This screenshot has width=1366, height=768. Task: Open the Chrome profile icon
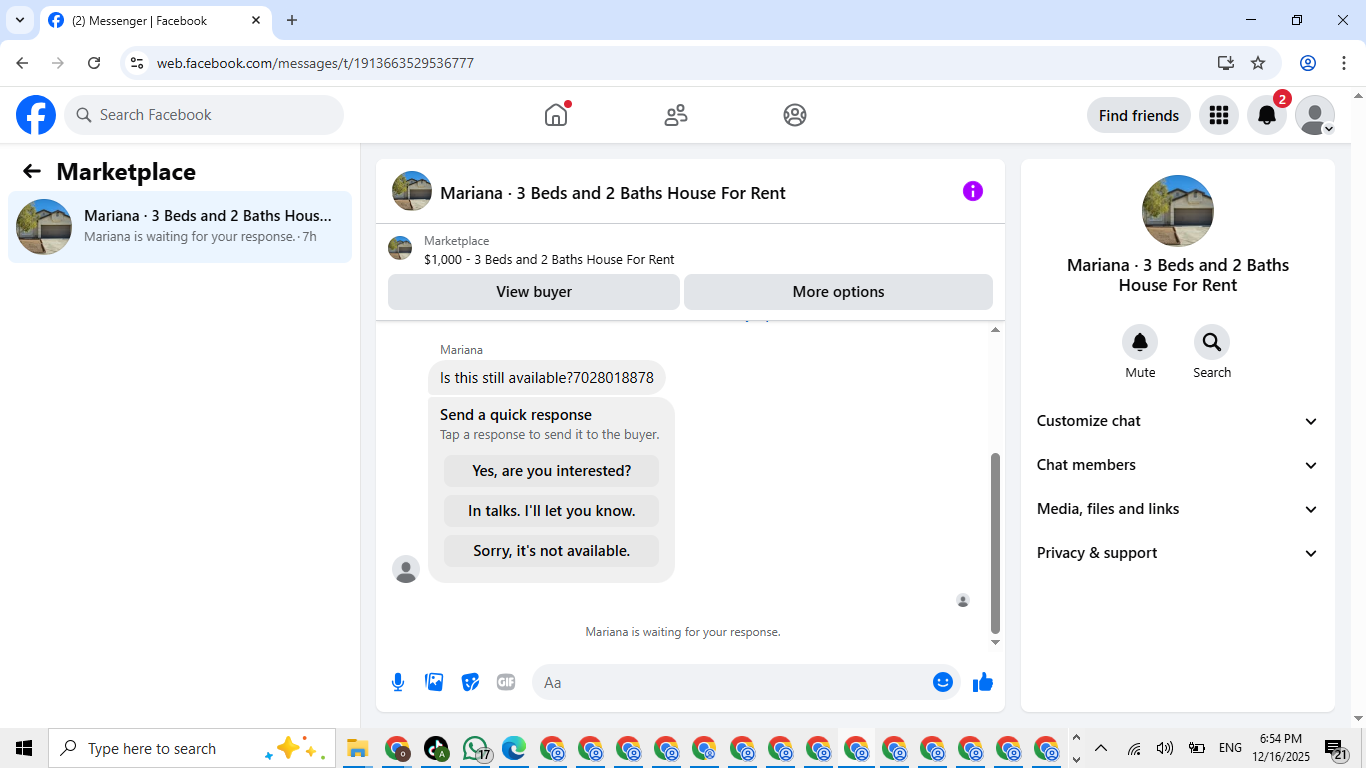click(x=1308, y=63)
